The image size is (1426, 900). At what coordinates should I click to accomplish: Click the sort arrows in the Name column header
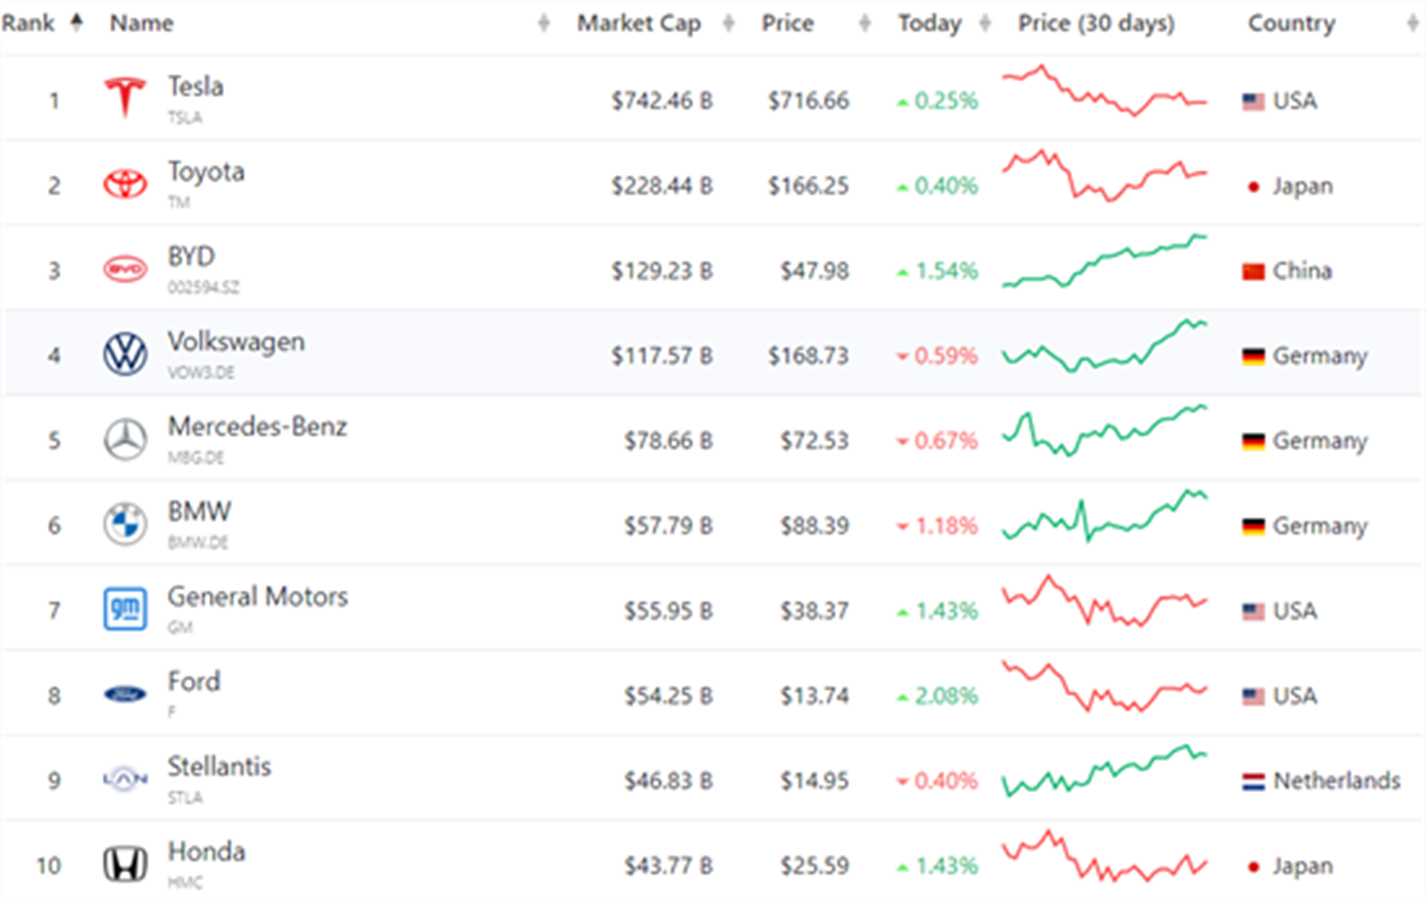click(x=543, y=23)
